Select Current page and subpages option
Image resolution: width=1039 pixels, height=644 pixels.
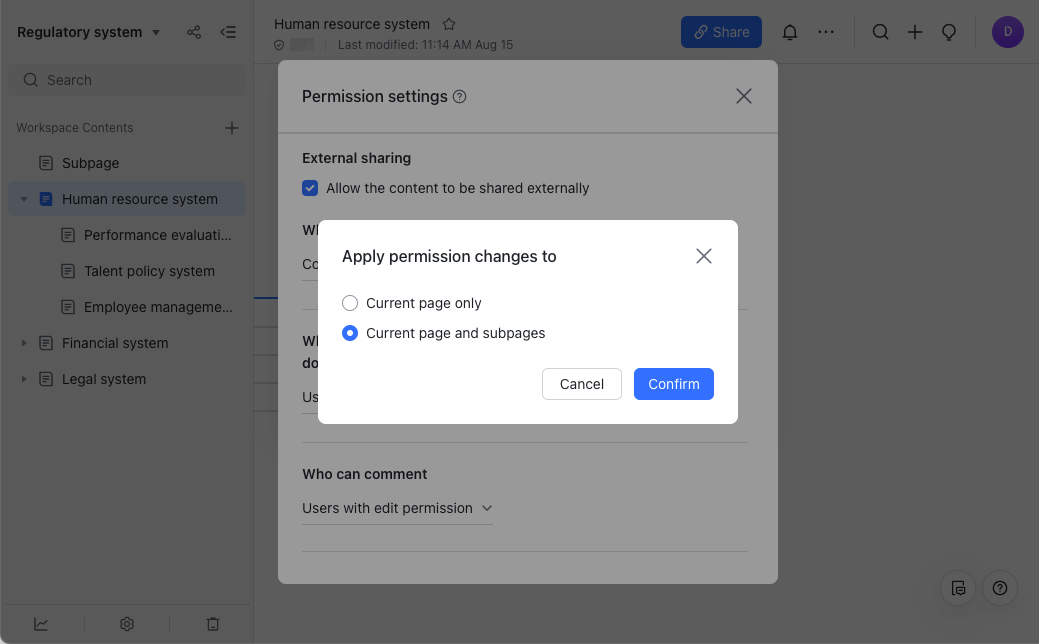(350, 333)
